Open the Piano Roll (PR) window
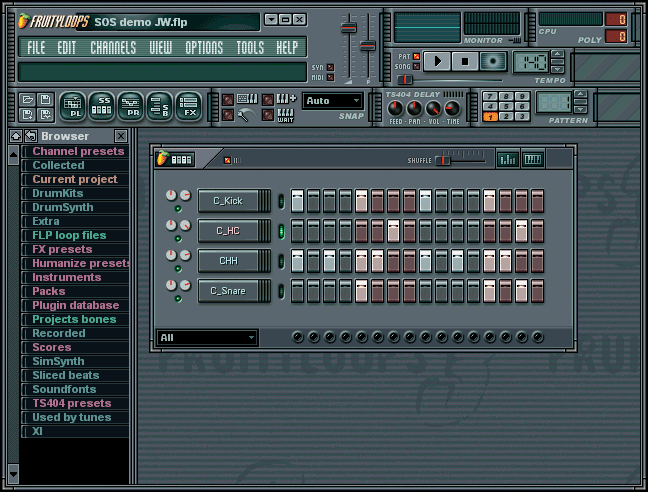The width and height of the screenshot is (648, 492). [130, 105]
